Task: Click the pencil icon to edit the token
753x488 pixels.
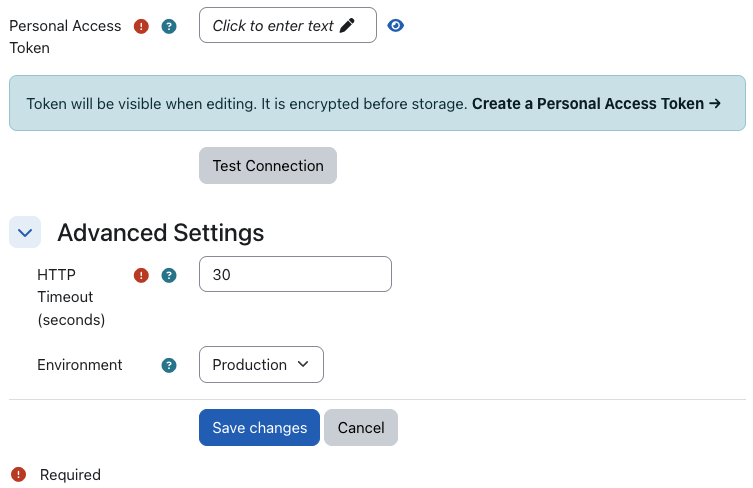Action: point(348,26)
